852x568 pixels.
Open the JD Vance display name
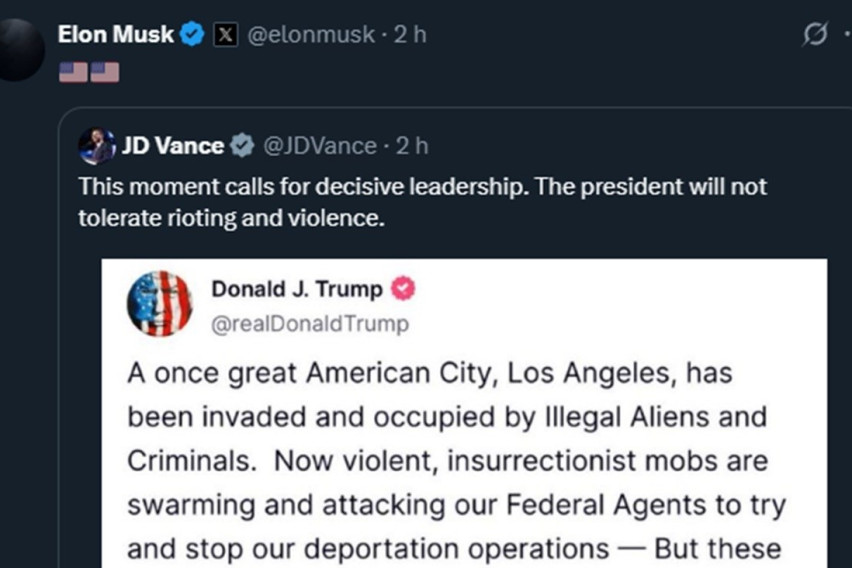172,146
